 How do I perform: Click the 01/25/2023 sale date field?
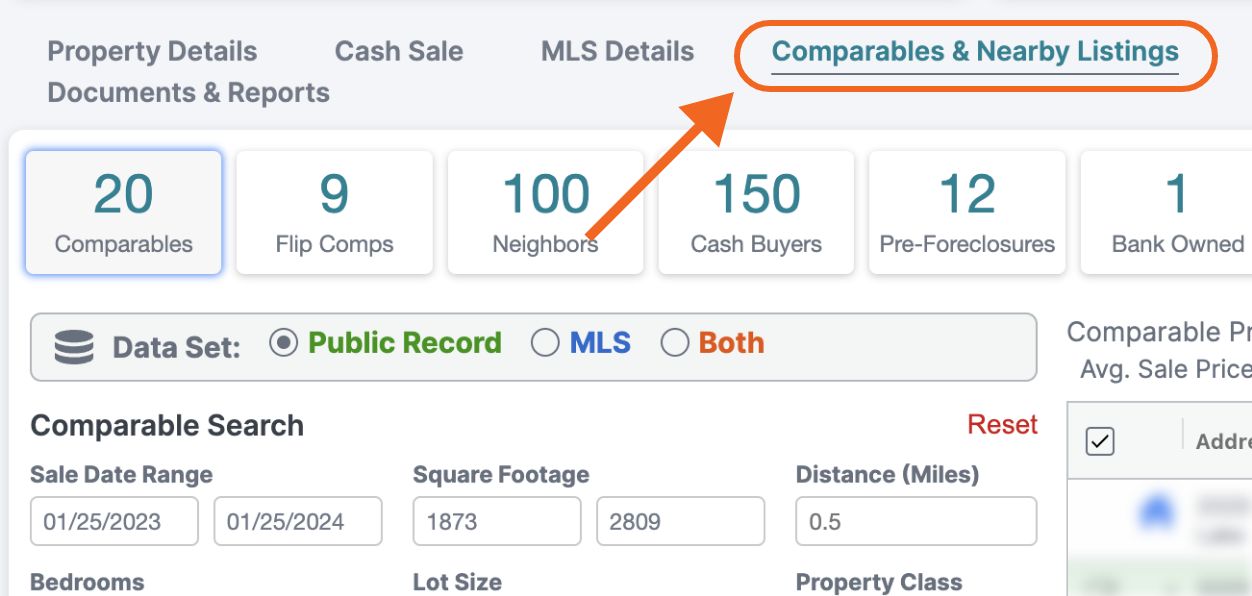tap(113, 521)
